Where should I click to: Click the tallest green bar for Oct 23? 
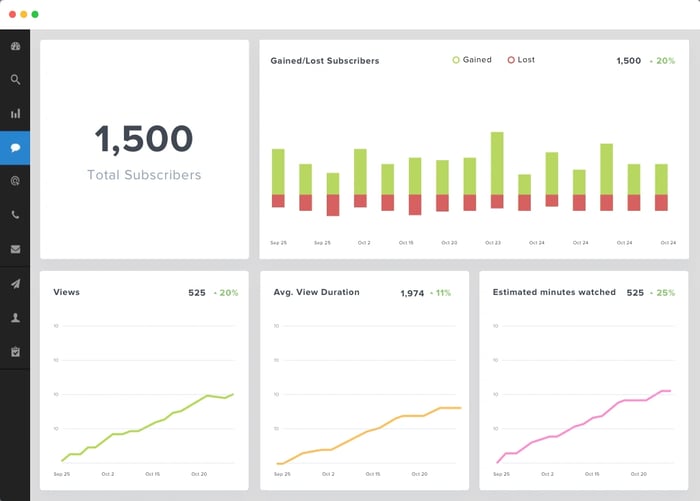(x=497, y=162)
